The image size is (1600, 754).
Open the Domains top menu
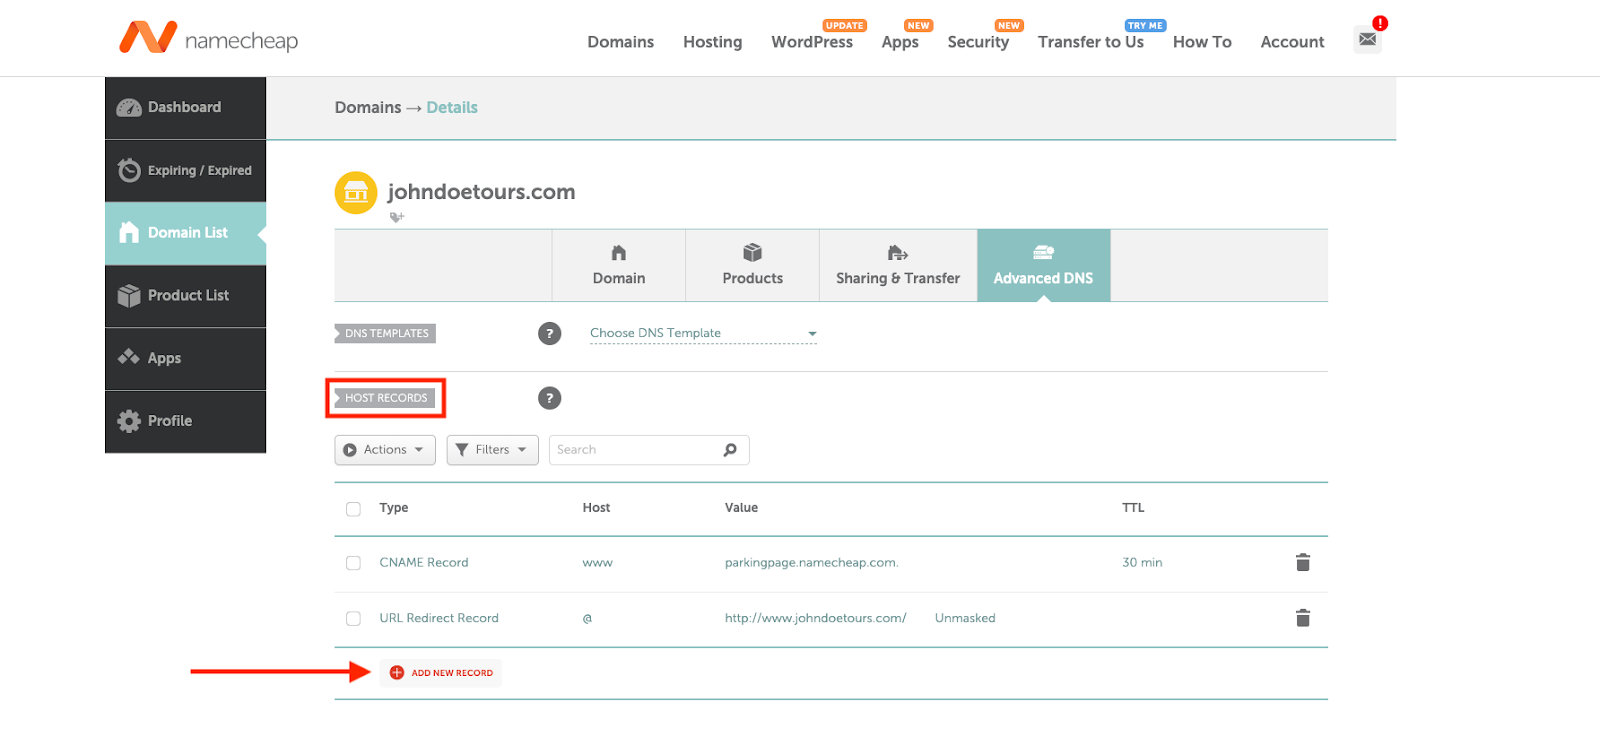click(621, 42)
